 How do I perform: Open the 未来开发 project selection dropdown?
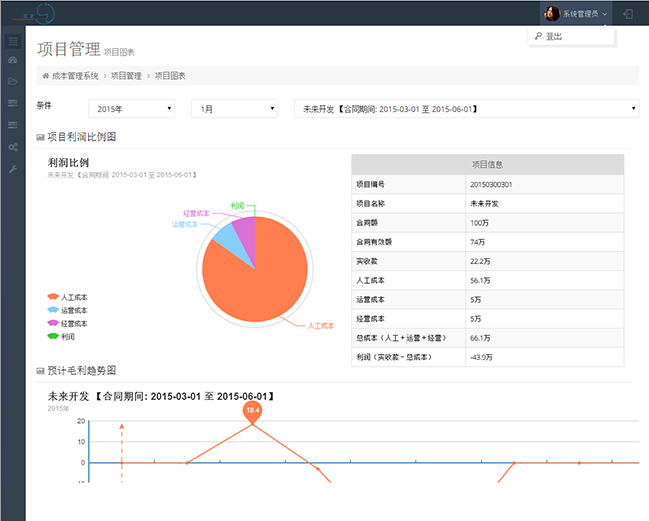click(466, 108)
